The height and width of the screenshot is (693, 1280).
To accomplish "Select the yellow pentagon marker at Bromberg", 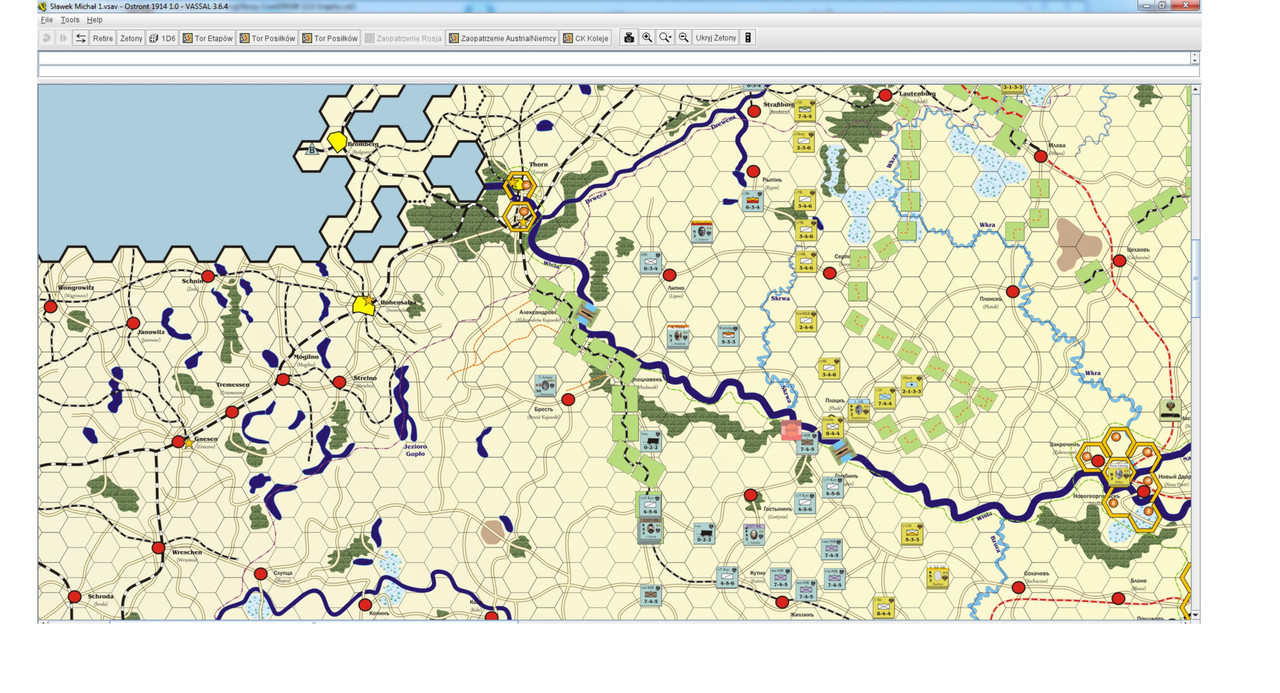I will coord(338,142).
